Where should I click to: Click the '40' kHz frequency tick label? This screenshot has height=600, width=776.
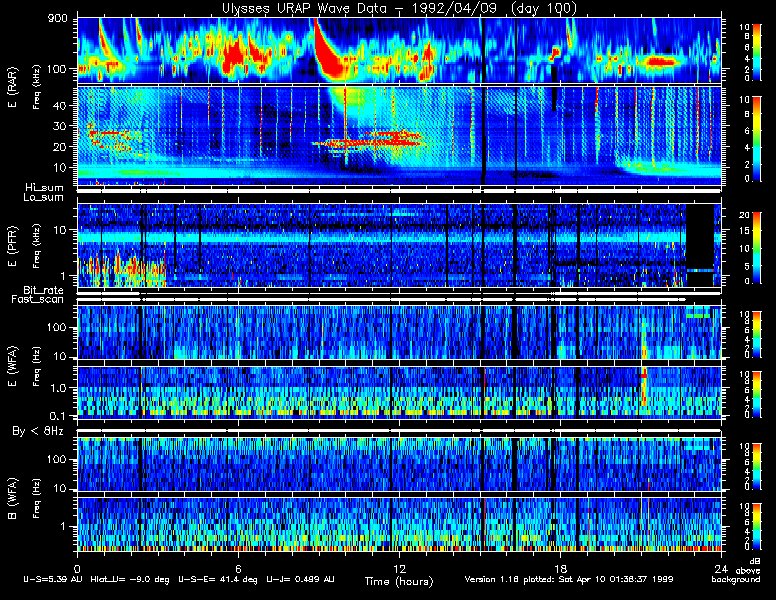pyautogui.click(x=59, y=105)
